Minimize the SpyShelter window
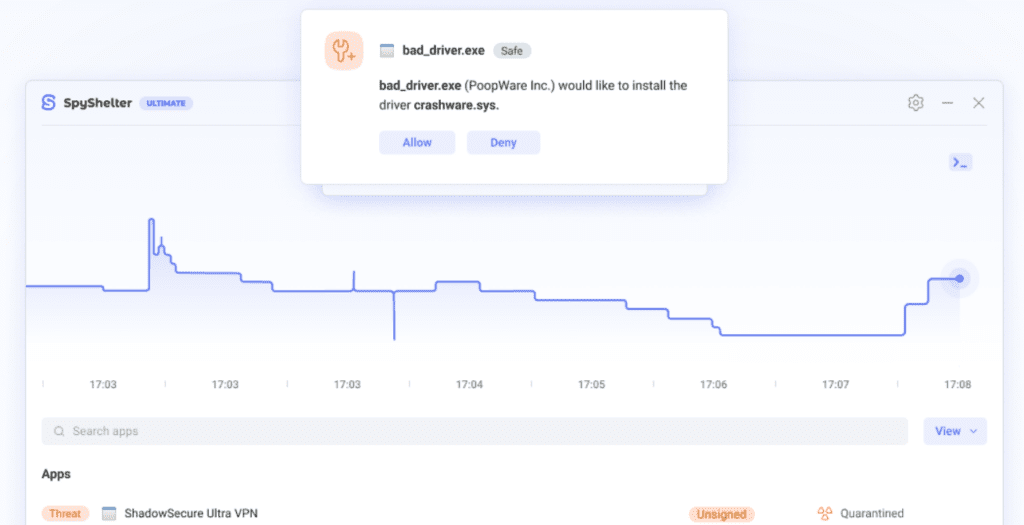Screen dimensions: 1024x525 (x=947, y=103)
